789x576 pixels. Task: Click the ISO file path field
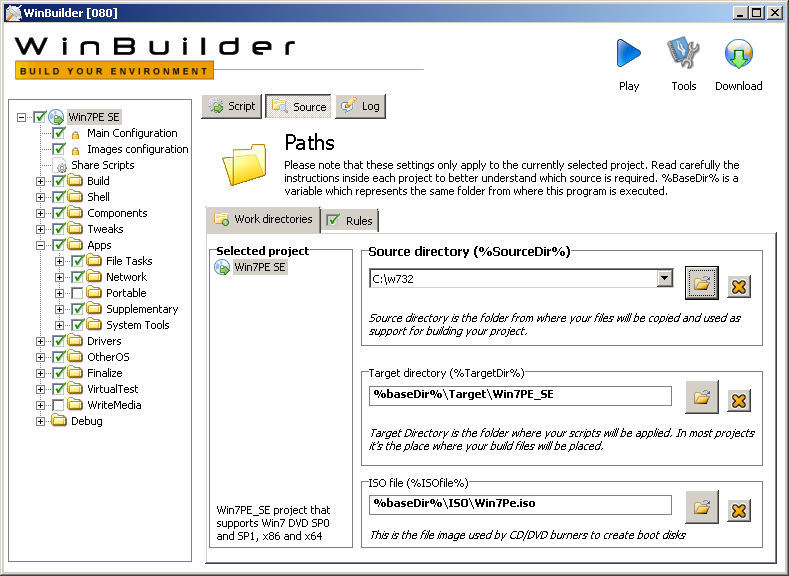pos(520,505)
